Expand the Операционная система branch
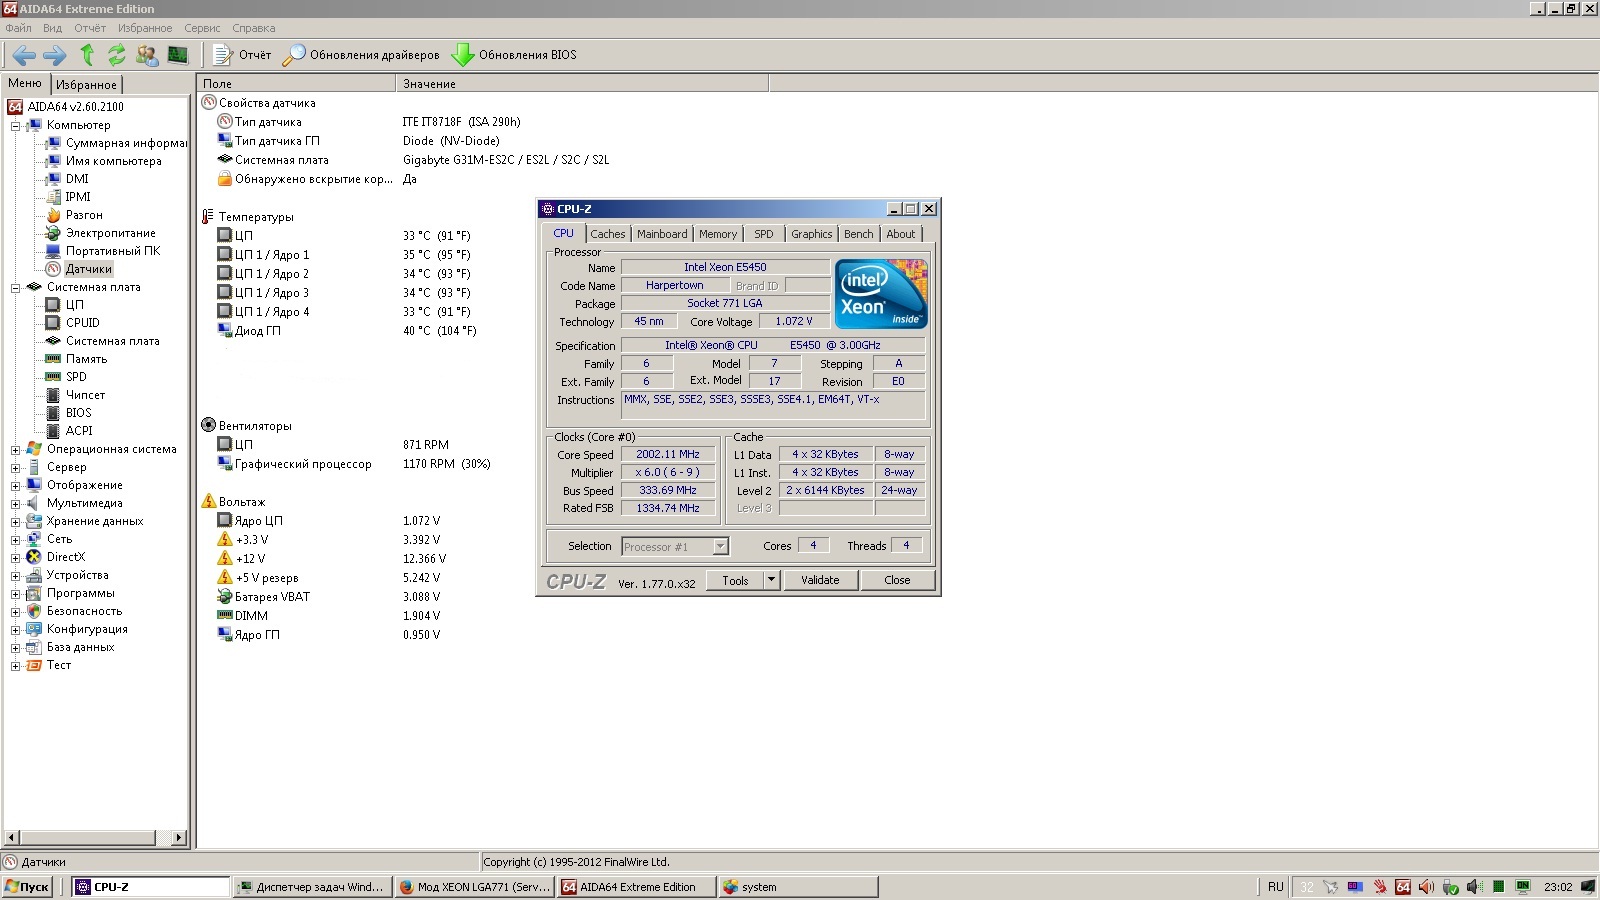 (15, 450)
